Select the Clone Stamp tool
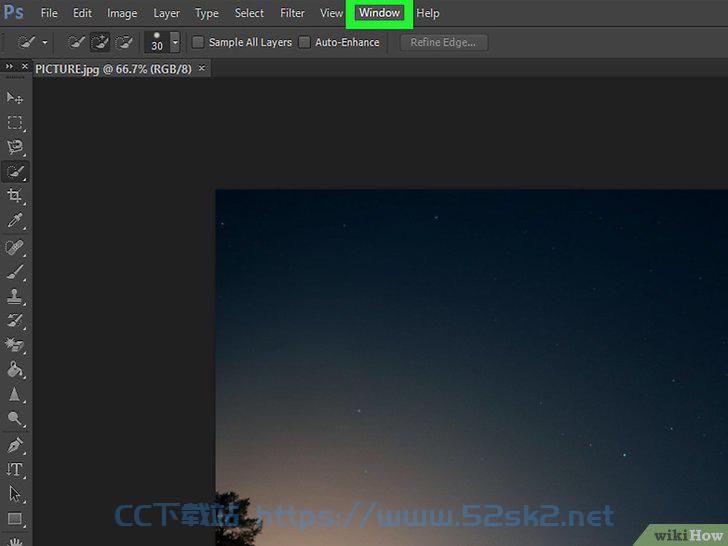728x546 pixels. [14, 296]
